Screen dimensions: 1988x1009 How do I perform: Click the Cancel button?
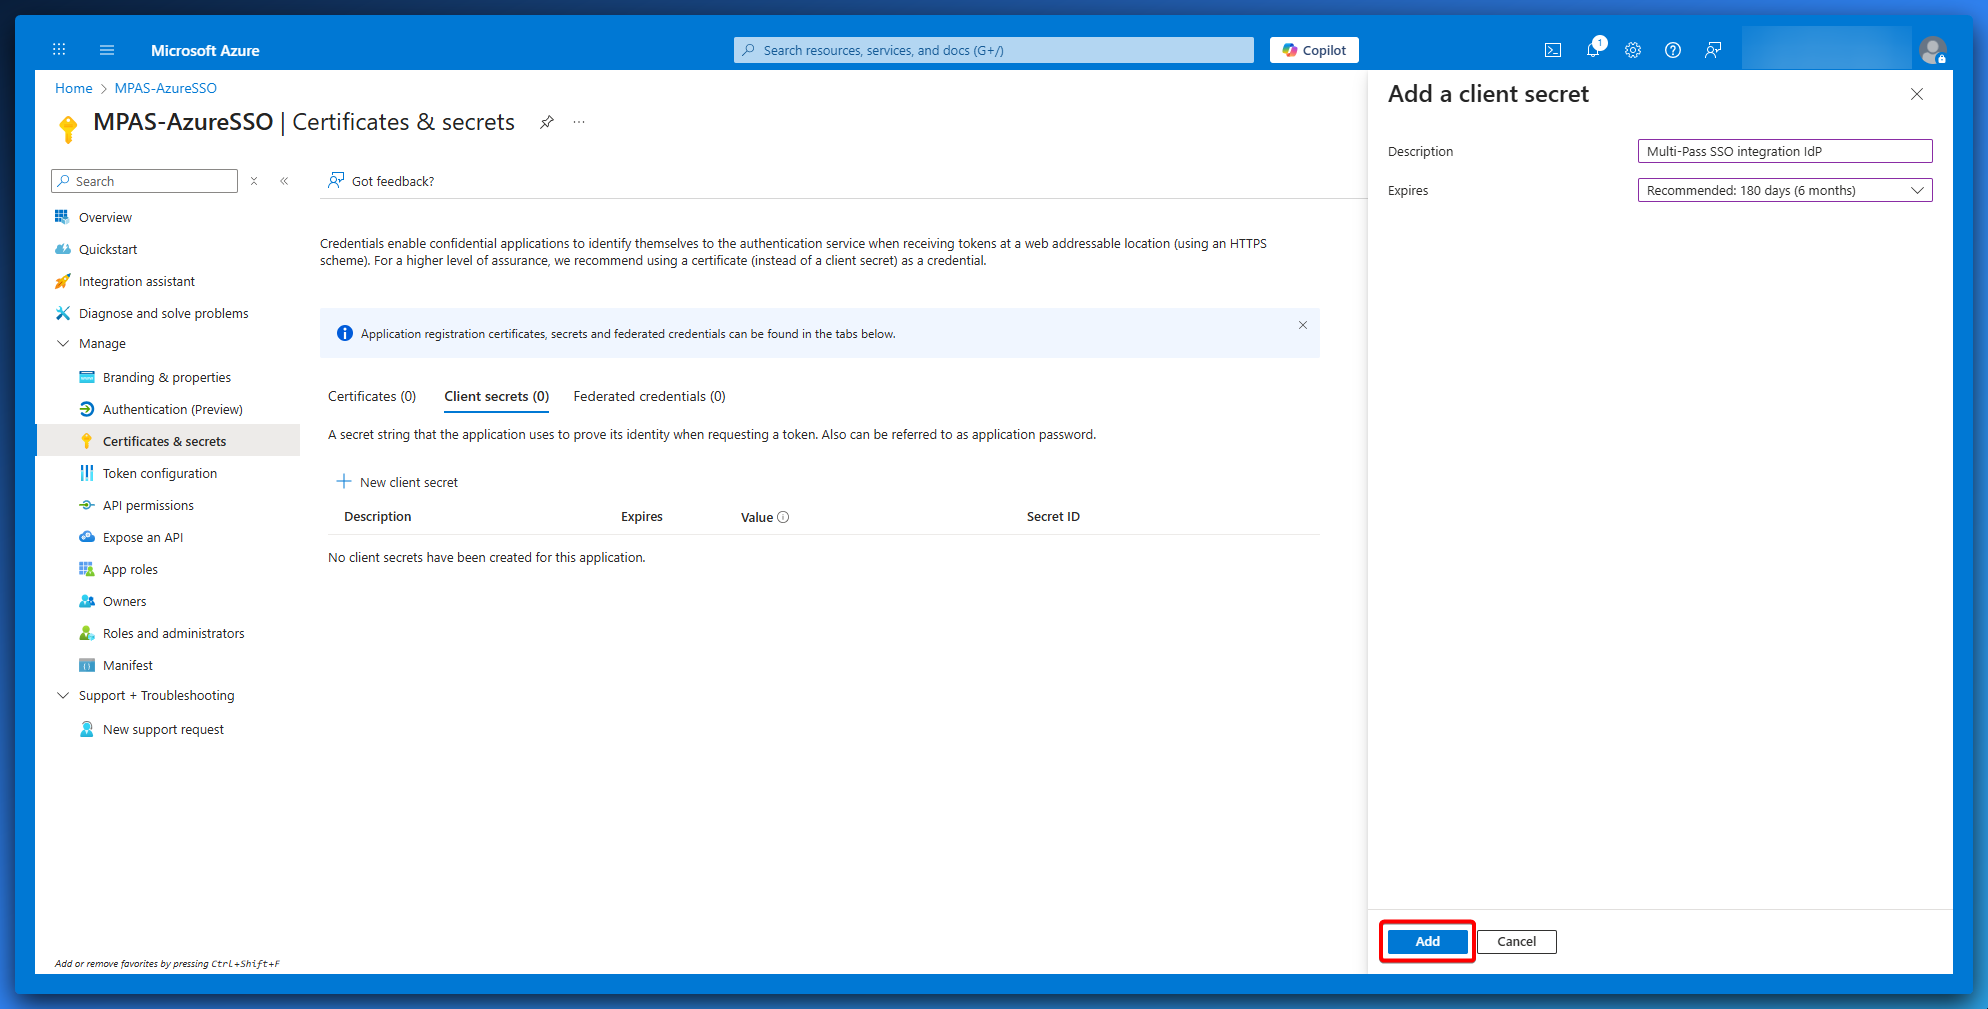(1516, 941)
